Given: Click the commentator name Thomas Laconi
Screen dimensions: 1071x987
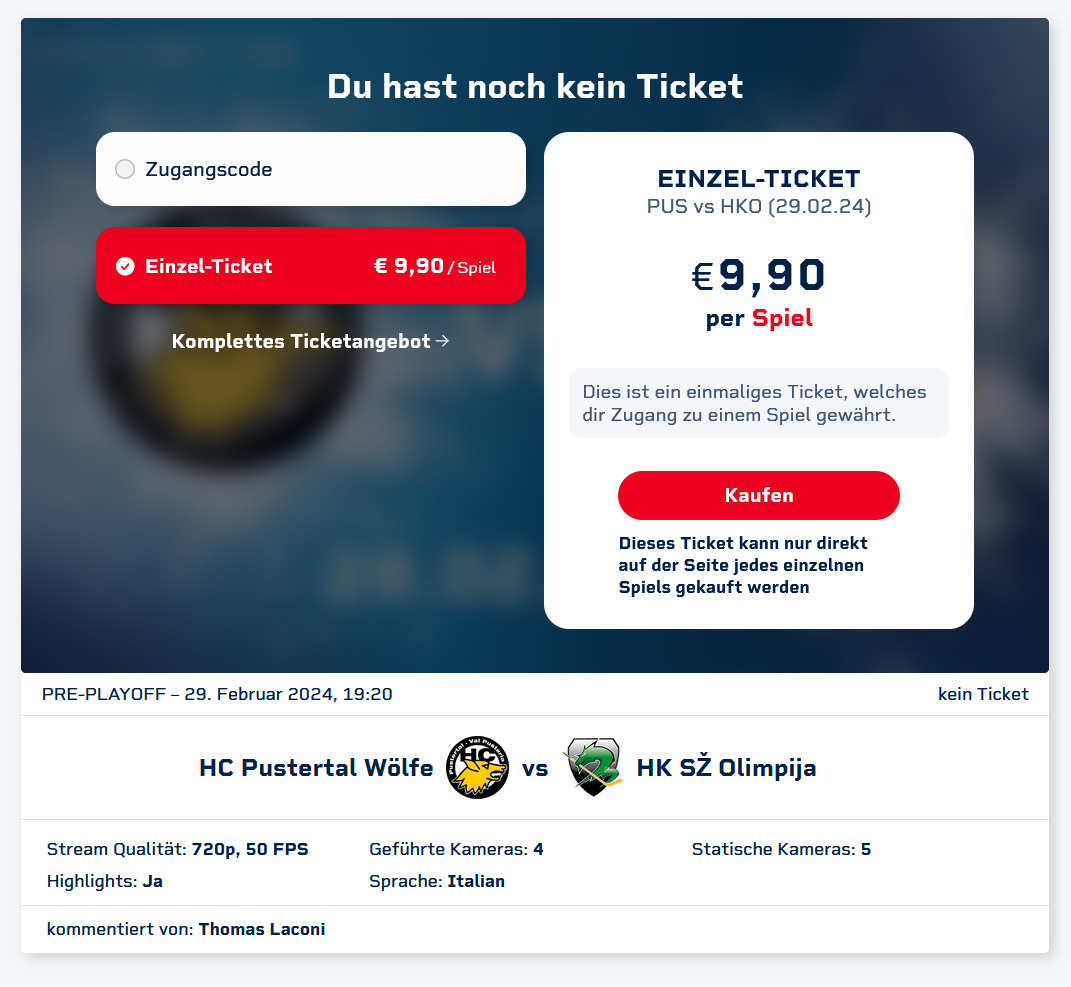Looking at the screenshot, I should 262,929.
